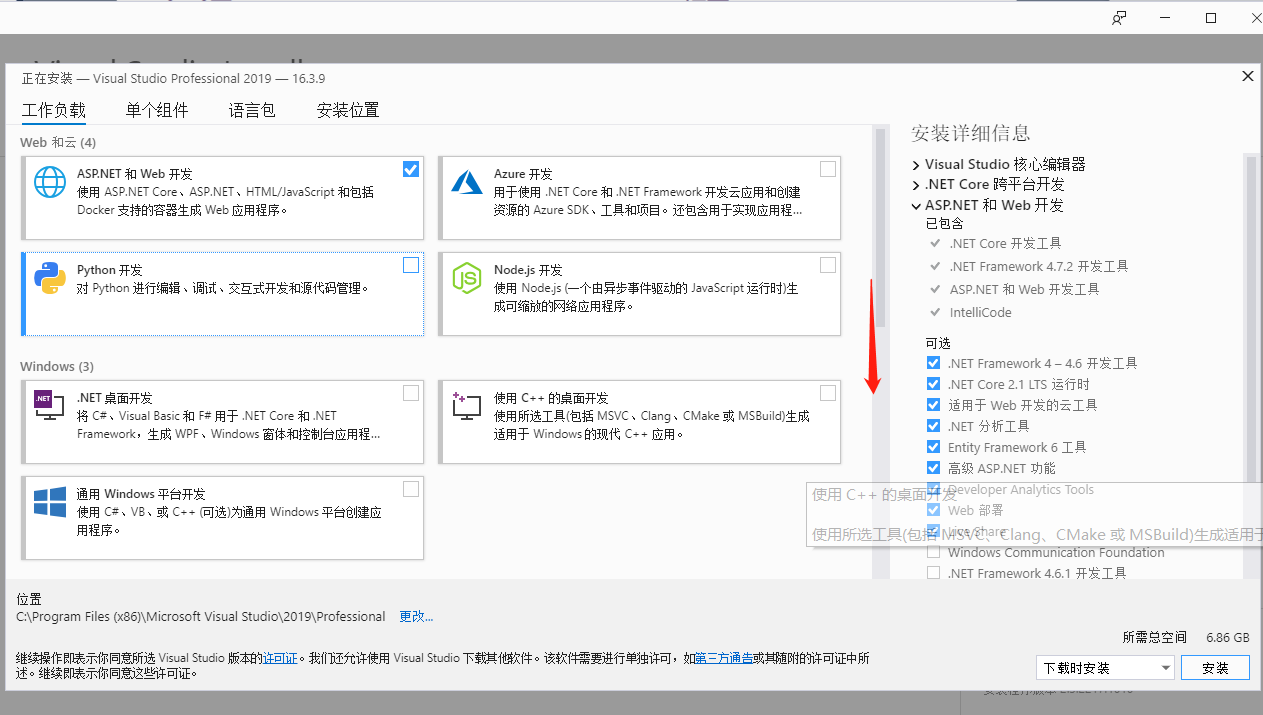Check the .NET 桌面开发 workload checkbox
1263x715 pixels.
pos(411,393)
